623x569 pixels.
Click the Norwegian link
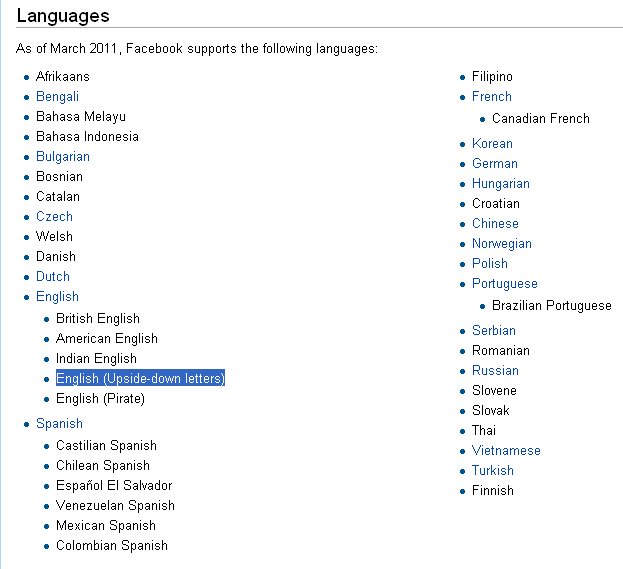(x=501, y=244)
